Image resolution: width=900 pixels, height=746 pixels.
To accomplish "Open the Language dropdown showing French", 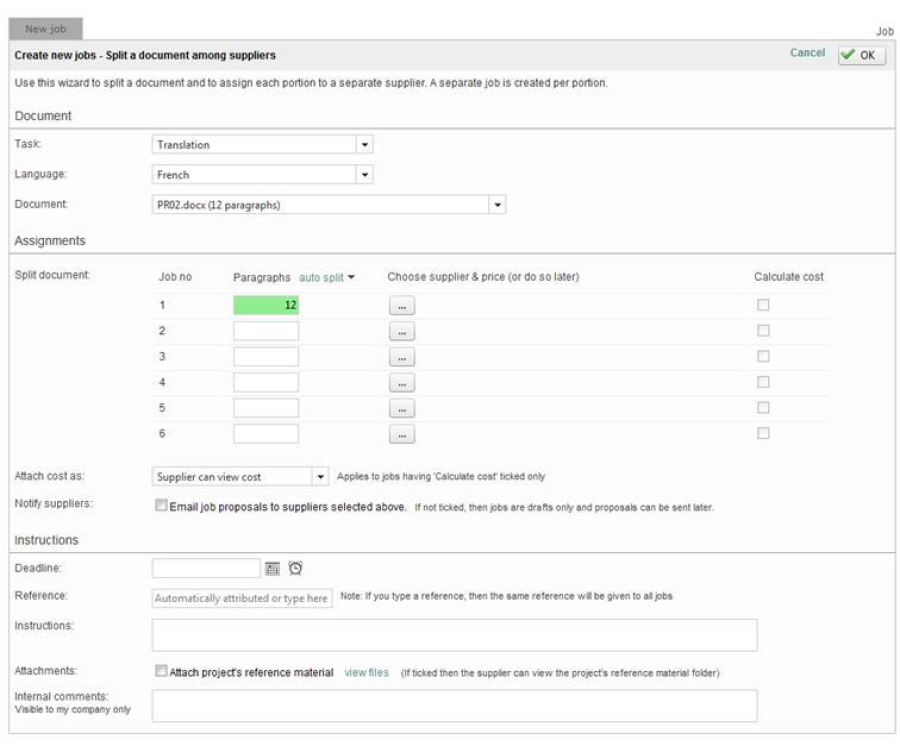I will click(x=365, y=175).
